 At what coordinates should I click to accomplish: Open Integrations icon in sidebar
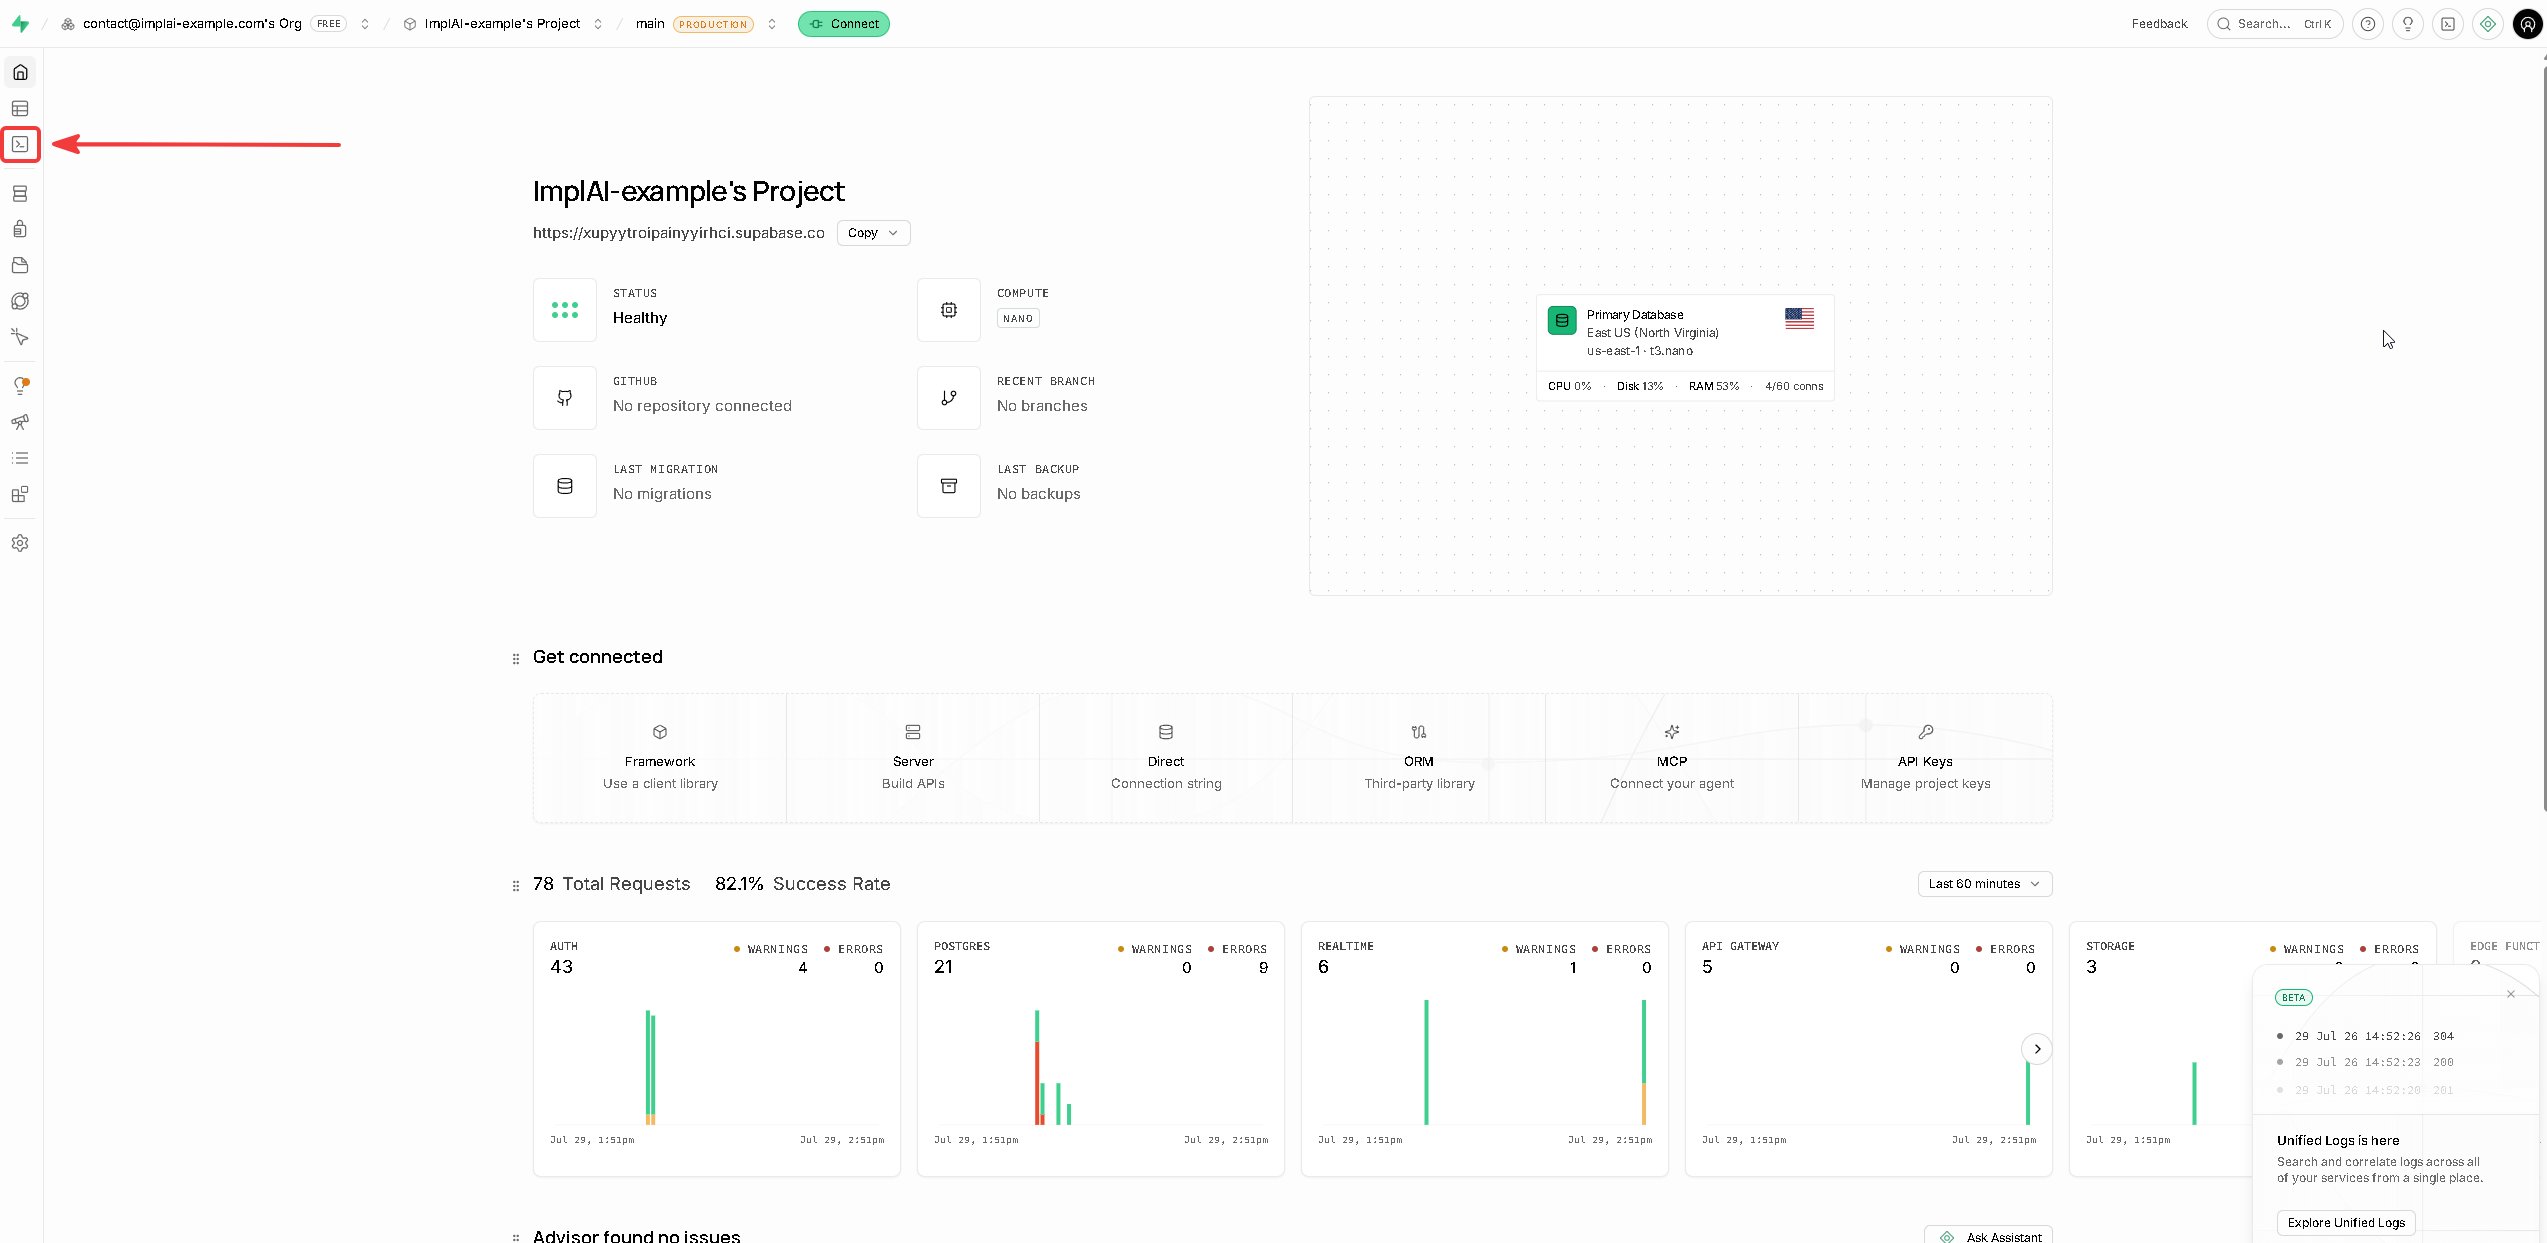(20, 494)
